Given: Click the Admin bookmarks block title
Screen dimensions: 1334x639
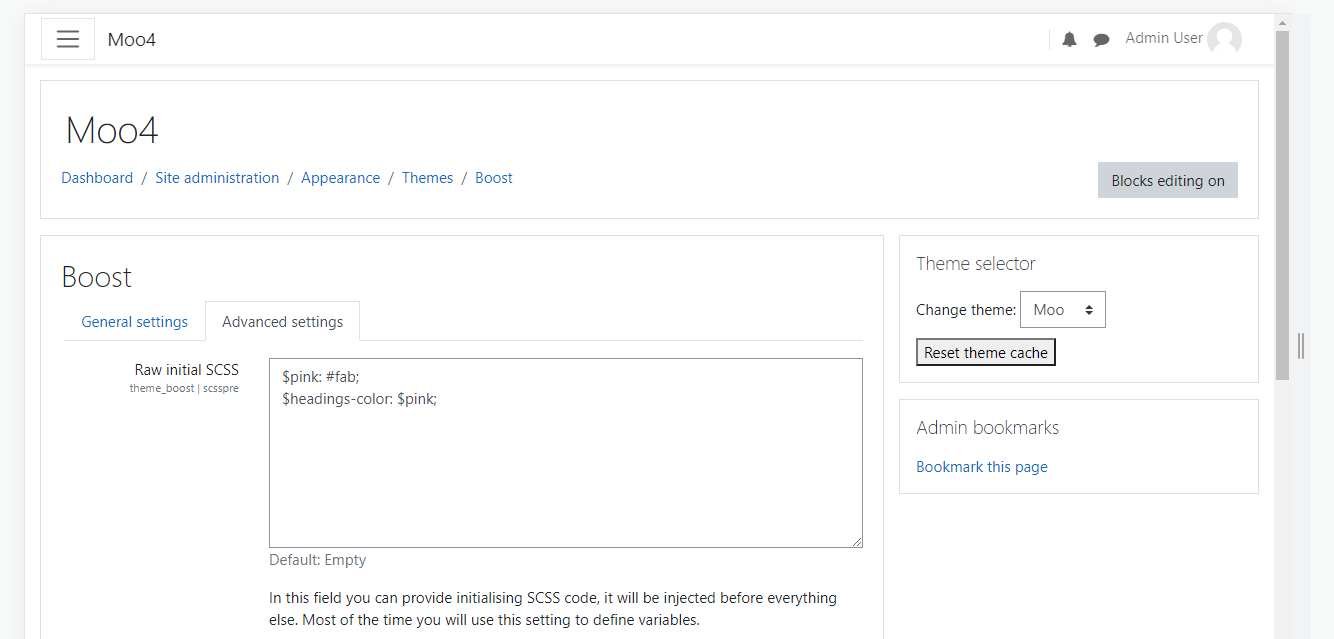Looking at the screenshot, I should 988,428.
